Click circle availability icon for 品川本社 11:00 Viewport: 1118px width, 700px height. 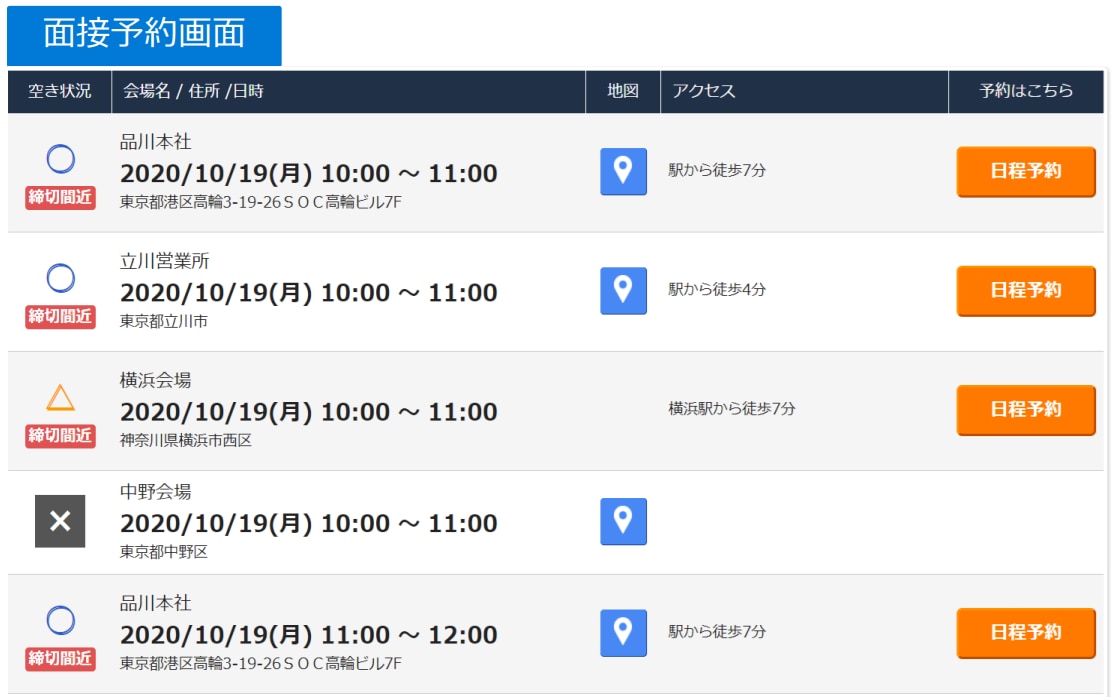pyautogui.click(x=60, y=620)
